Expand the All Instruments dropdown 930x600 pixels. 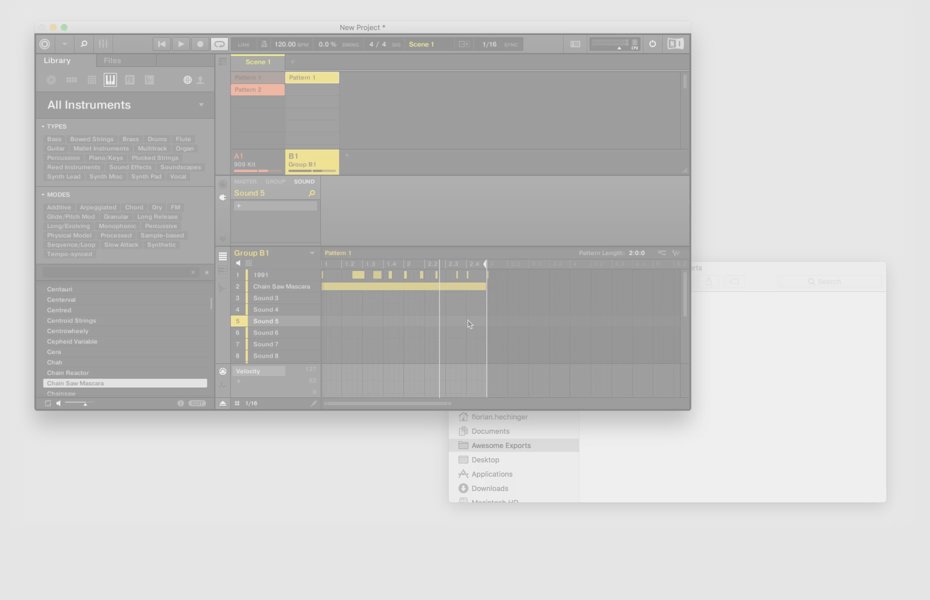pyautogui.click(x=201, y=105)
